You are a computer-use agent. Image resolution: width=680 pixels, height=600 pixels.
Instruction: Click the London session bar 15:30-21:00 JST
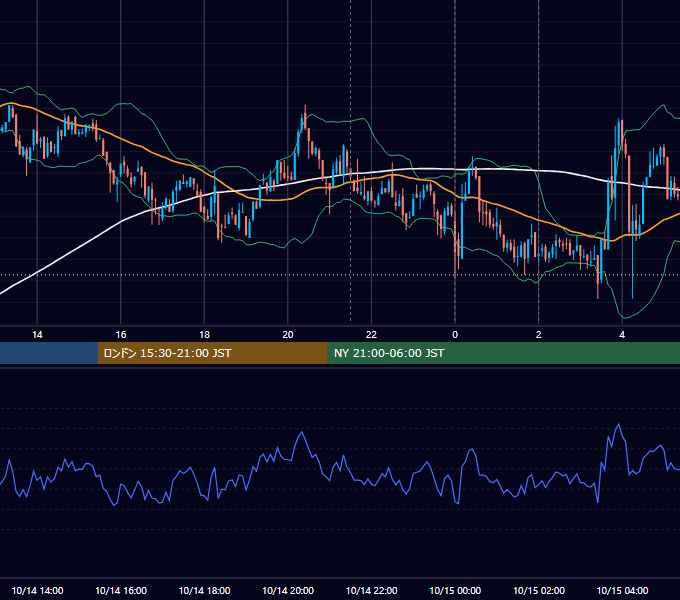coord(212,353)
